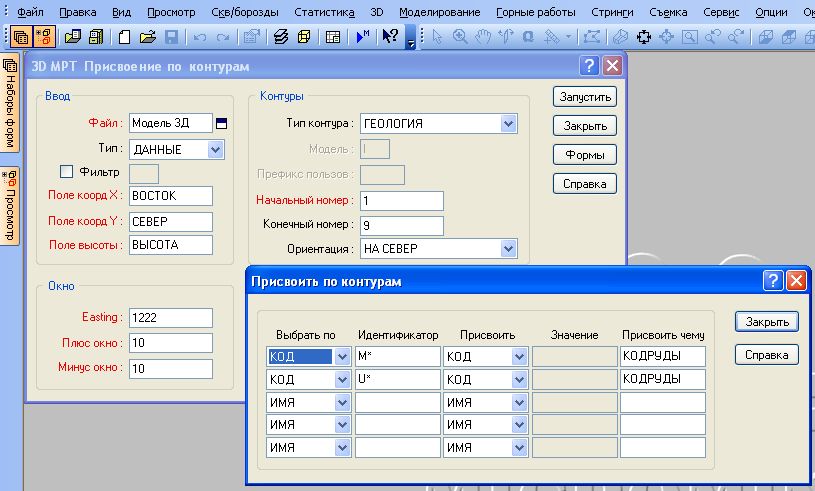Click the browse icon next to Файл field

click(x=221, y=124)
